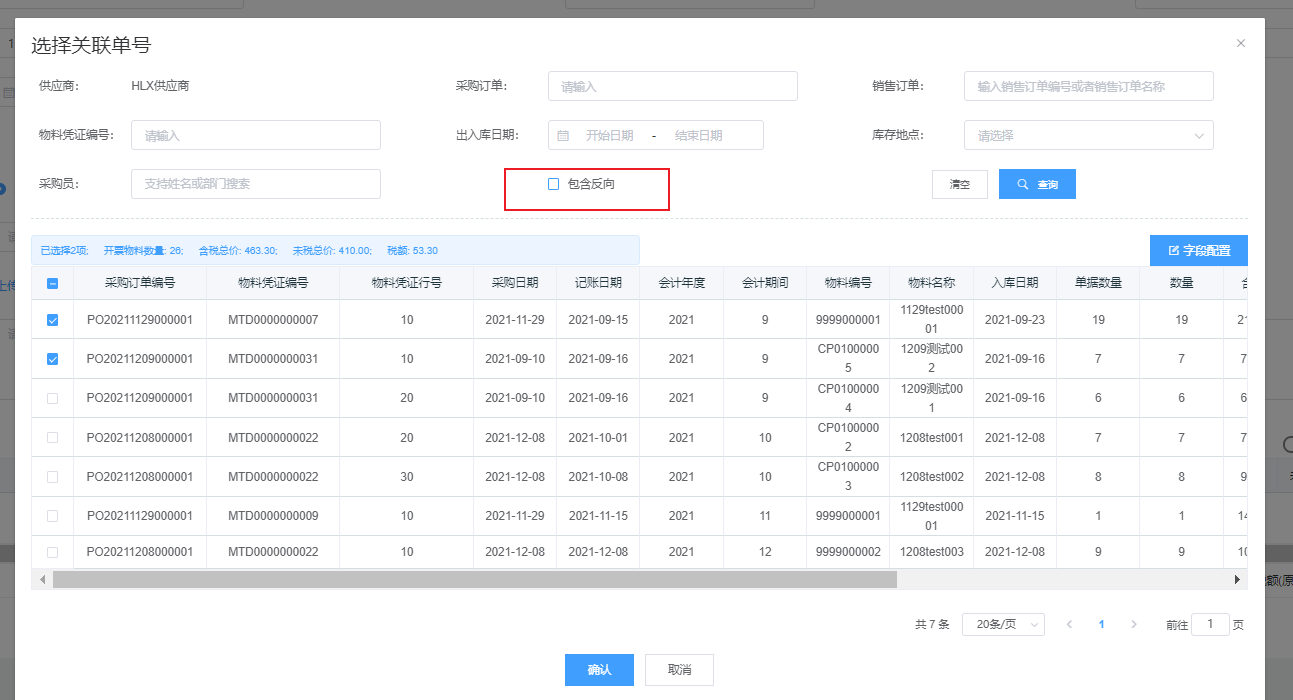This screenshot has height=700, width=1293.
Task: Check the row for MTD0000000009
Action: tap(53, 516)
